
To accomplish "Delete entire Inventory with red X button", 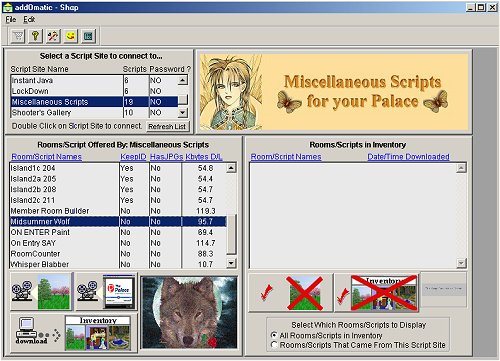I will point(377,293).
